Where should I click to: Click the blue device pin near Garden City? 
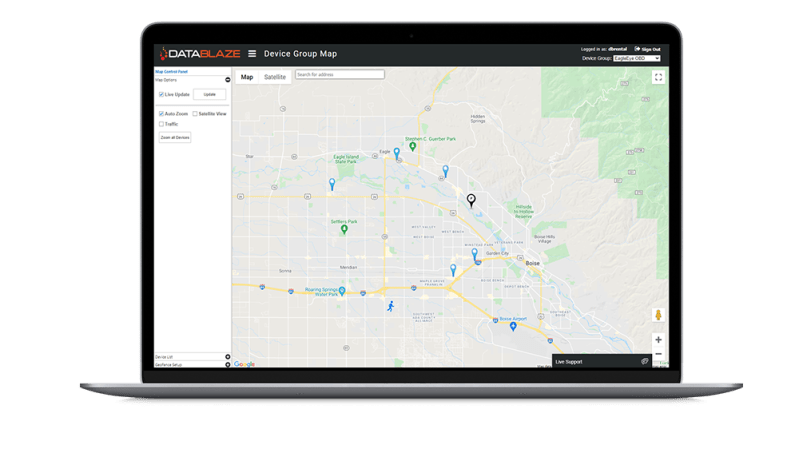pyautogui.click(x=474, y=253)
